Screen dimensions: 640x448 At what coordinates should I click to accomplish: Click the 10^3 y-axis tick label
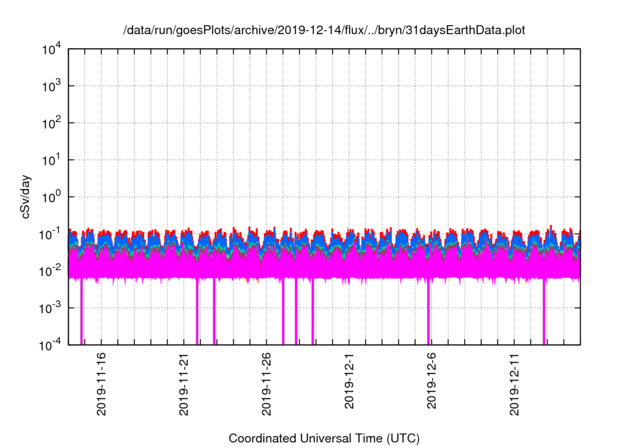pos(52,86)
